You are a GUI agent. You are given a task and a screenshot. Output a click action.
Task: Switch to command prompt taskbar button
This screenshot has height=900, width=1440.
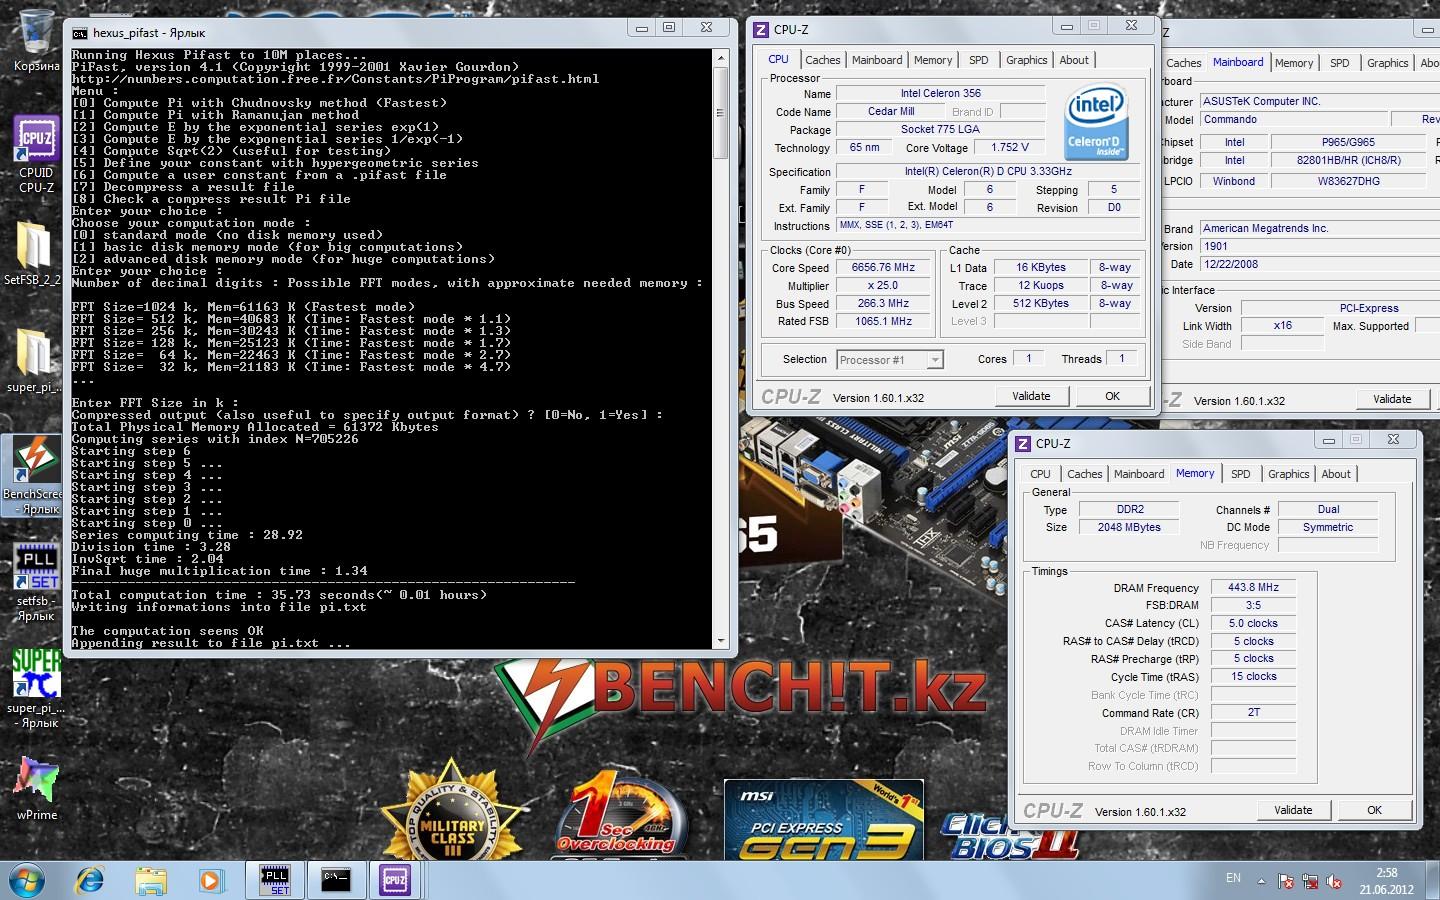335,881
